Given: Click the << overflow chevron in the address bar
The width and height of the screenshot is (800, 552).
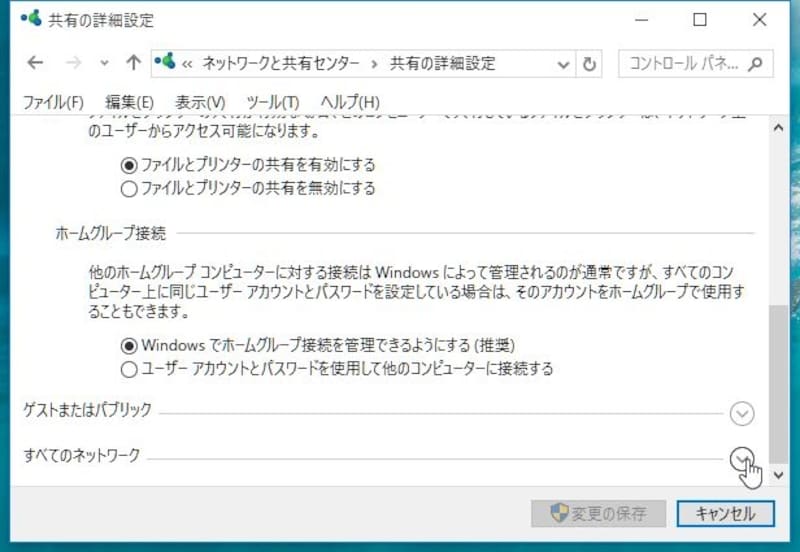Looking at the screenshot, I should coord(187,64).
